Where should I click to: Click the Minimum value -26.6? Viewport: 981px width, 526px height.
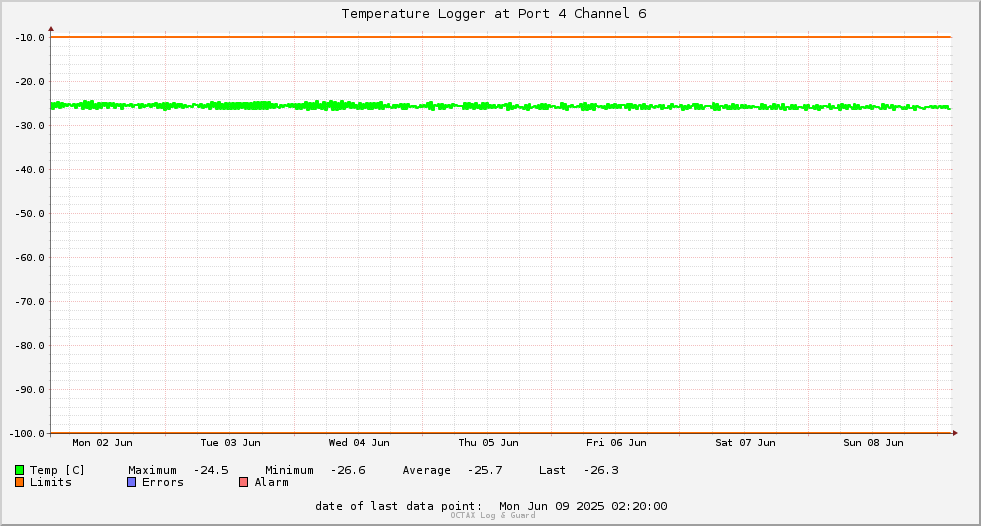(348, 470)
